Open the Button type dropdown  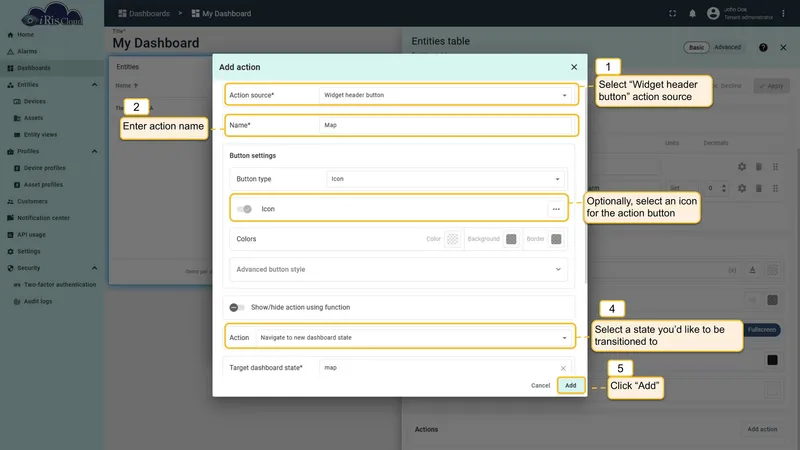pyautogui.click(x=445, y=179)
